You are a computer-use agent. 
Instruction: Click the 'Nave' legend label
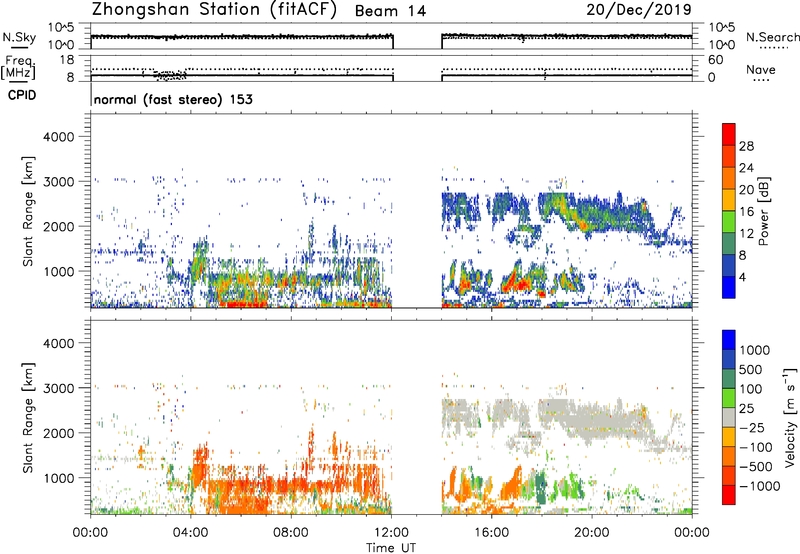(761, 69)
